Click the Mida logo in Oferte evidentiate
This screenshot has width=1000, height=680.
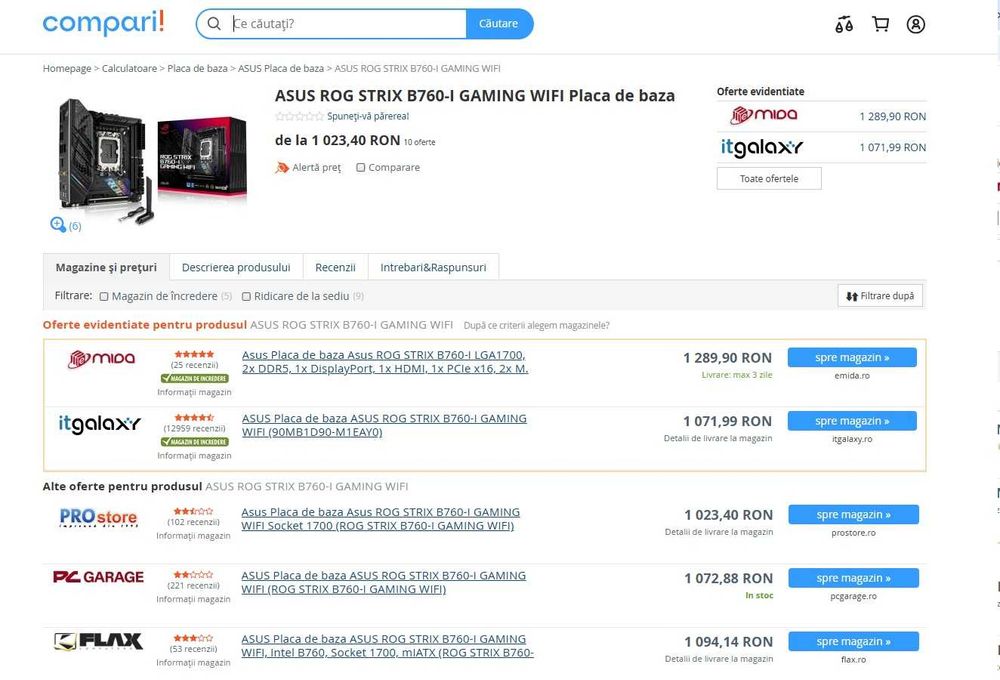(x=763, y=115)
